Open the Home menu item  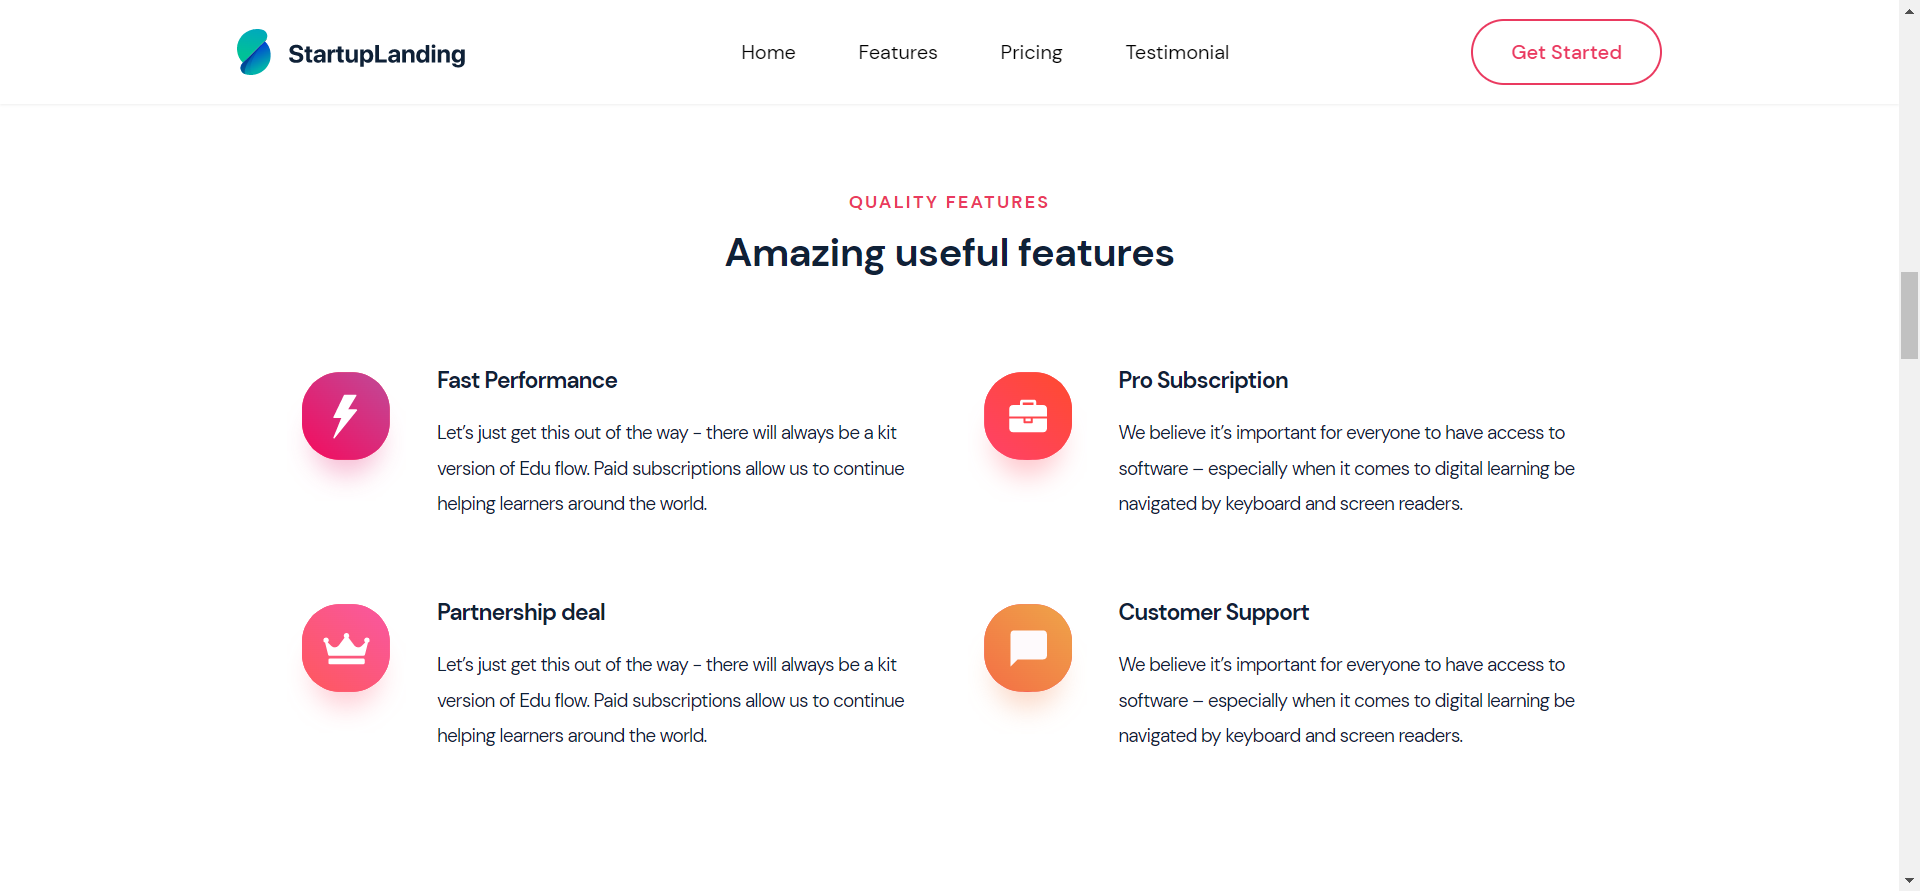tap(768, 52)
